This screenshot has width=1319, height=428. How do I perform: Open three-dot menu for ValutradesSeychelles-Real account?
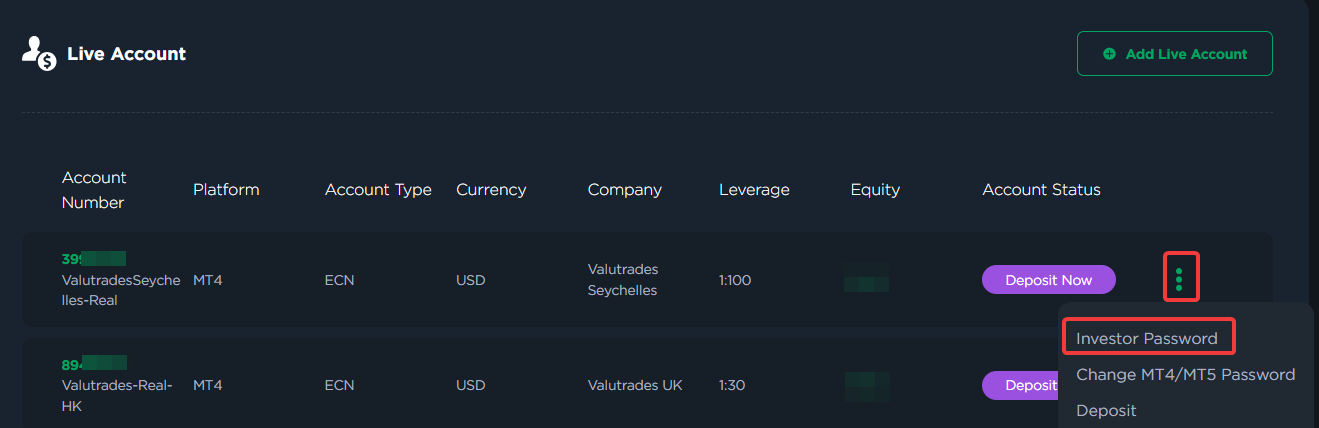[1179, 279]
